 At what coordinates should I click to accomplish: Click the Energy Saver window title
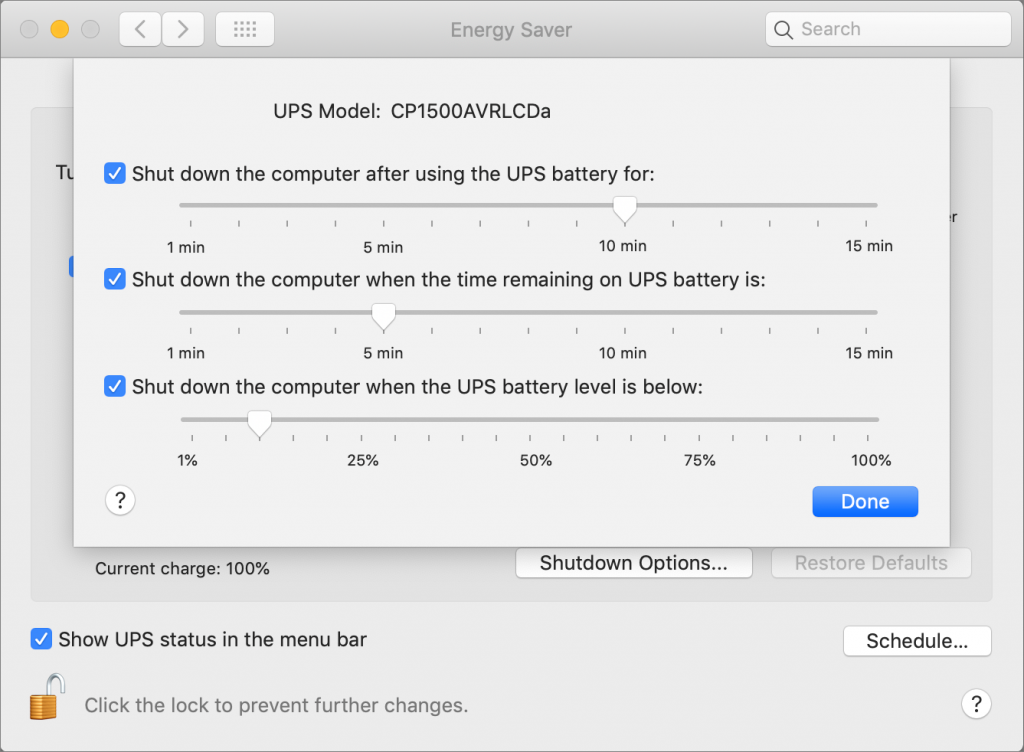tap(511, 30)
